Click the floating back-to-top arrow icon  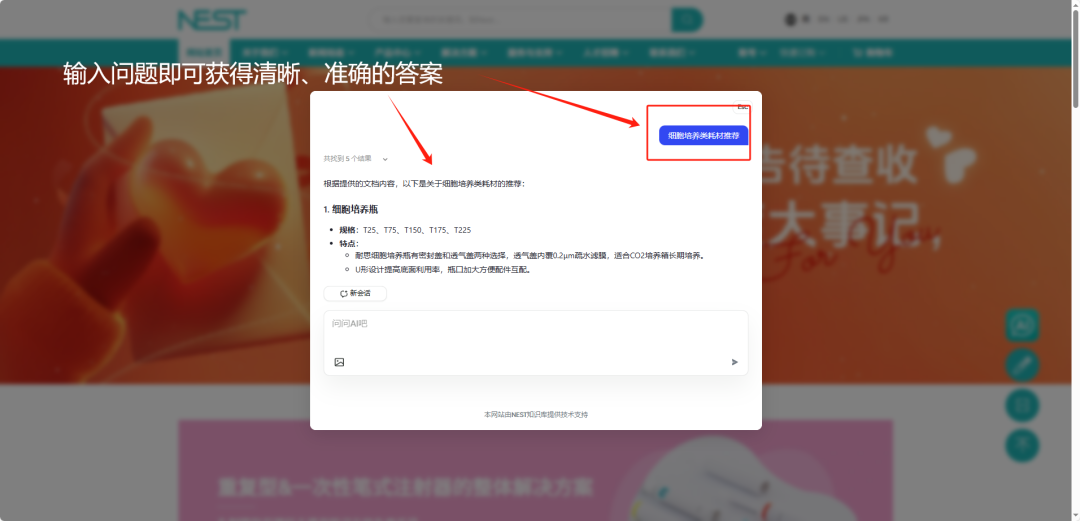1022,445
